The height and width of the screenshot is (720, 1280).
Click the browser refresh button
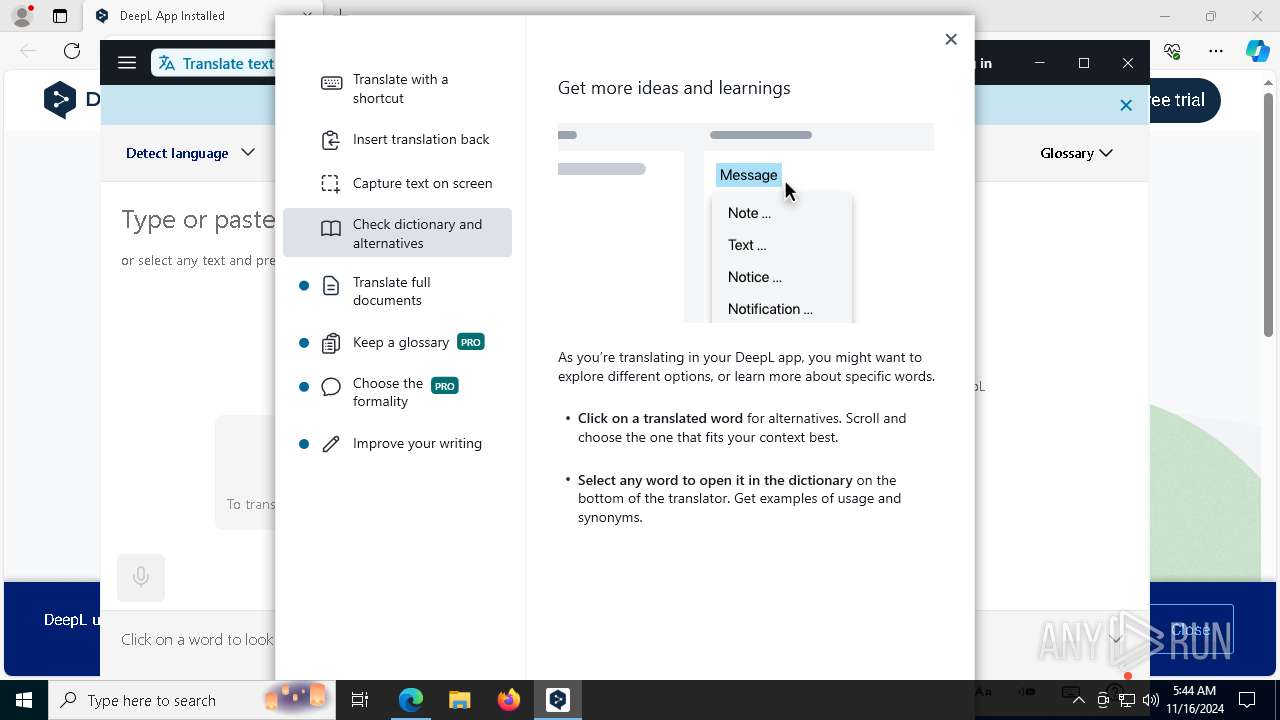point(72,51)
